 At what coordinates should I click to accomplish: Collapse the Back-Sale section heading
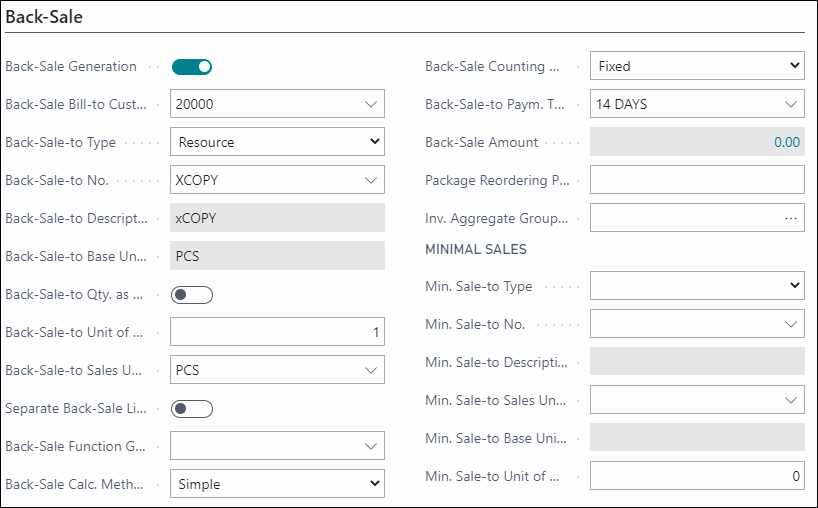(x=44, y=17)
